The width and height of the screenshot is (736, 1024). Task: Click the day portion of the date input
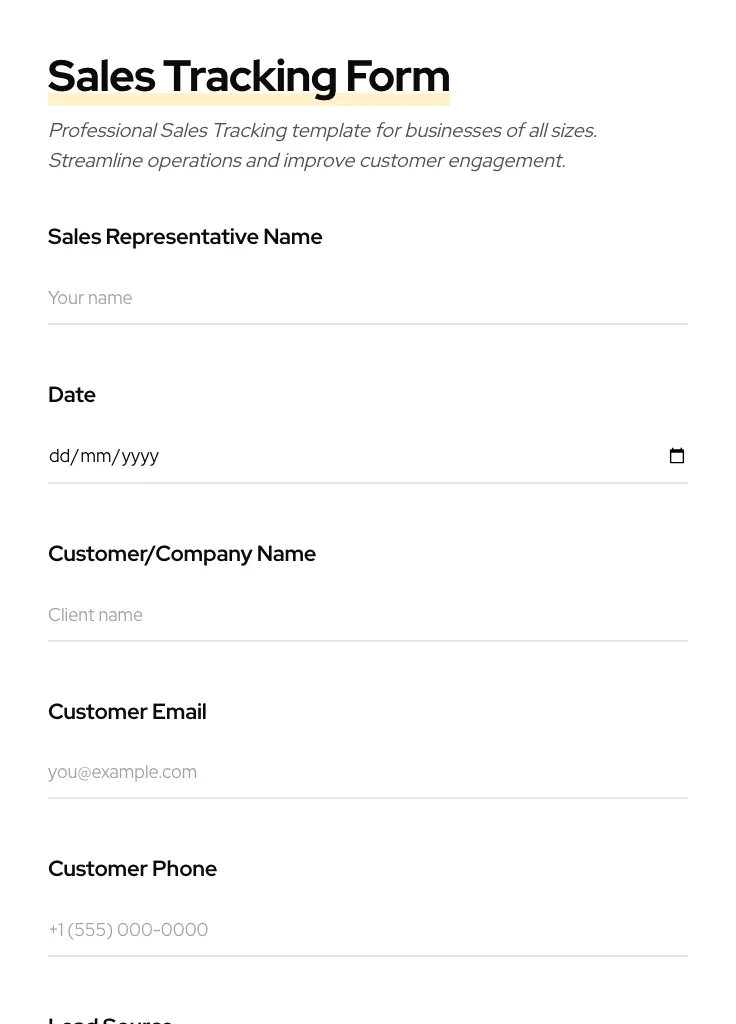click(58, 456)
